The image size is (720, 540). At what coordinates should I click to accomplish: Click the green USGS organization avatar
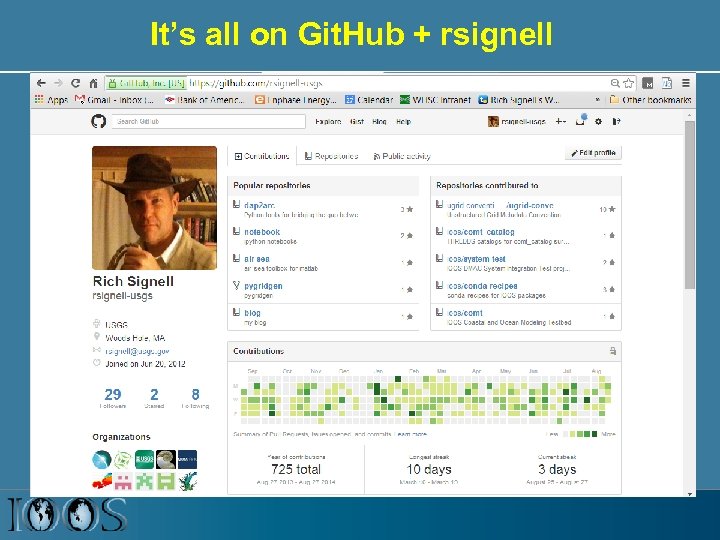[x=144, y=459]
